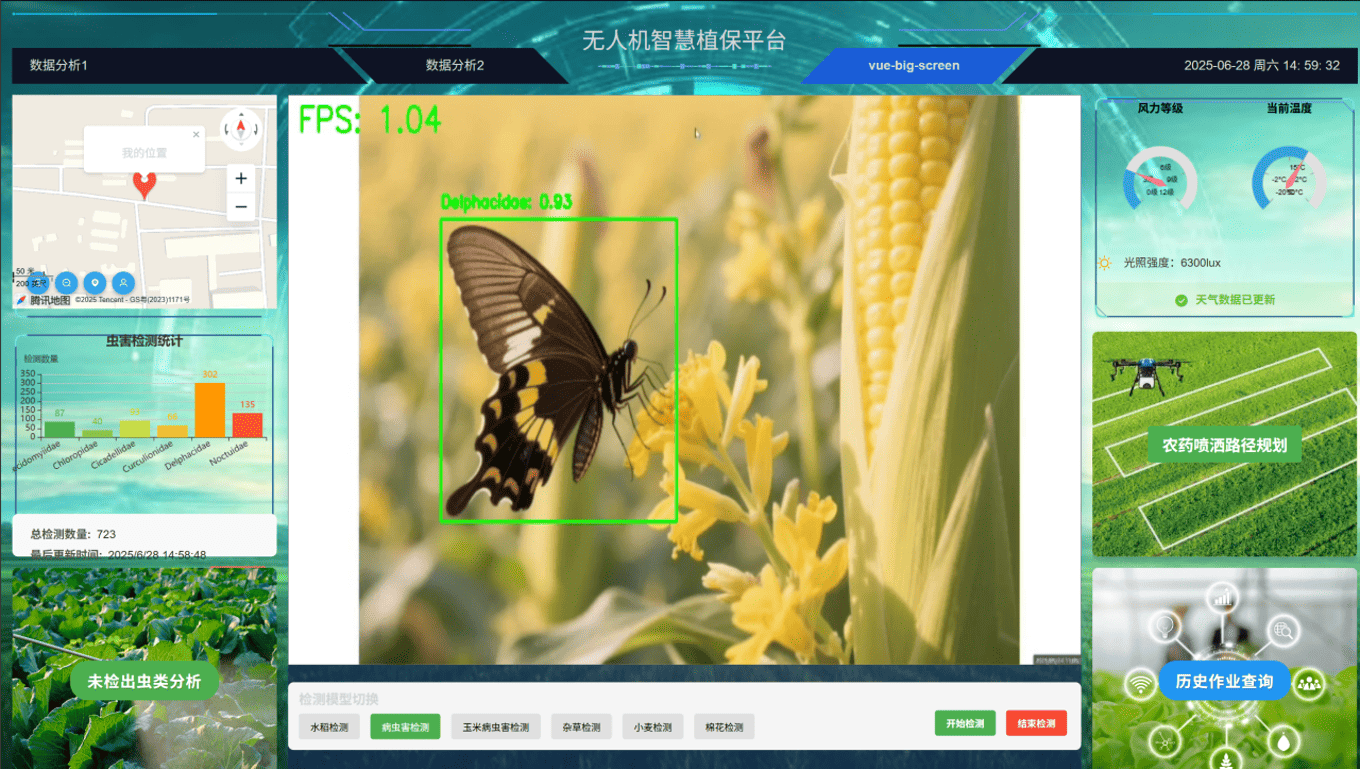Switch to 数据分析2 tab

click(455, 65)
